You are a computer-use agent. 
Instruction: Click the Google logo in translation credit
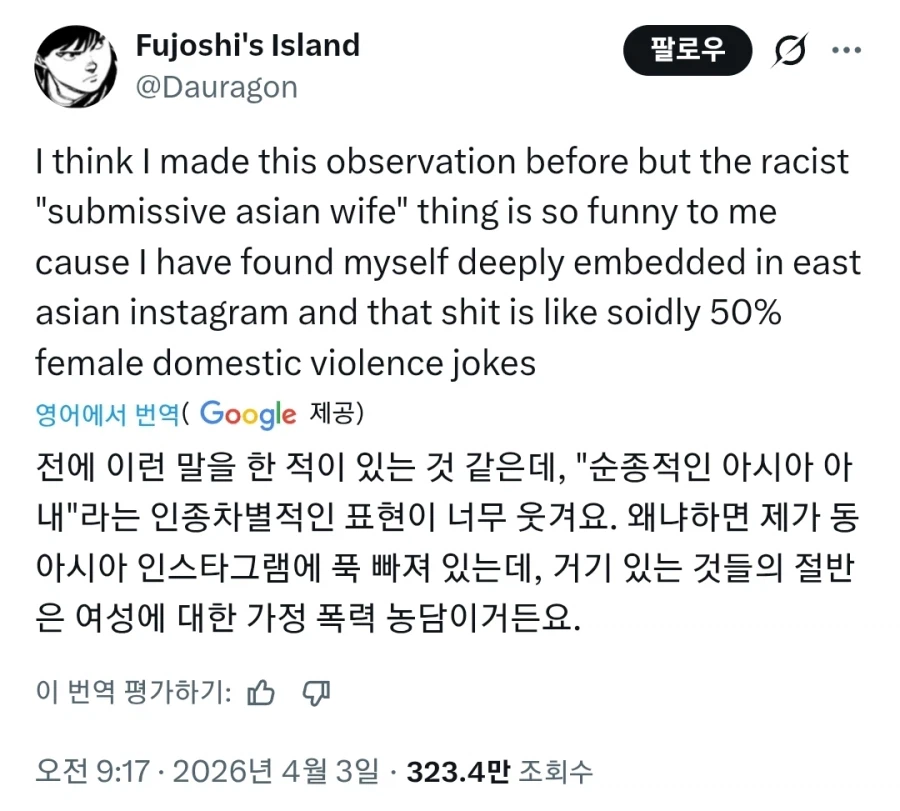pyautogui.click(x=247, y=413)
